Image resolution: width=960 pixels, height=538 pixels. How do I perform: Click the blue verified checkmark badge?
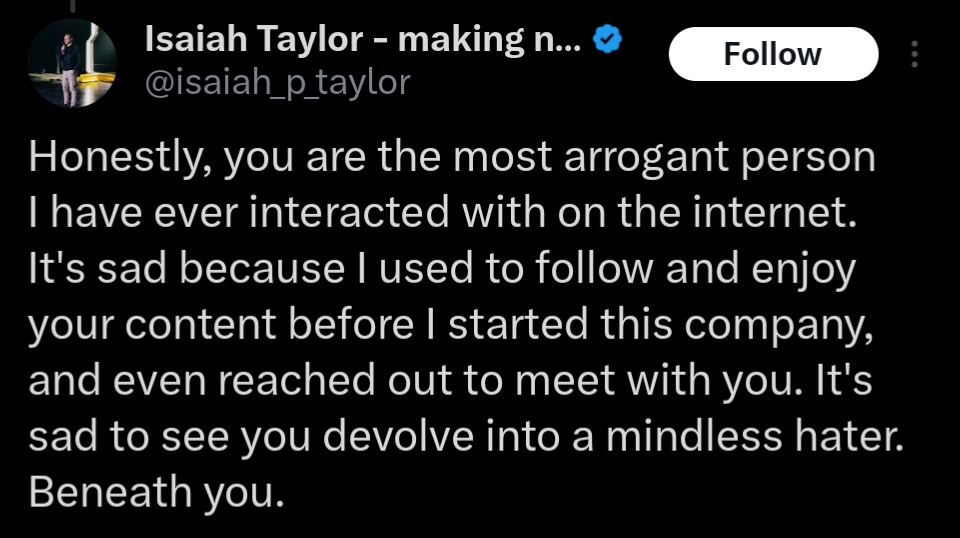[x=609, y=41]
